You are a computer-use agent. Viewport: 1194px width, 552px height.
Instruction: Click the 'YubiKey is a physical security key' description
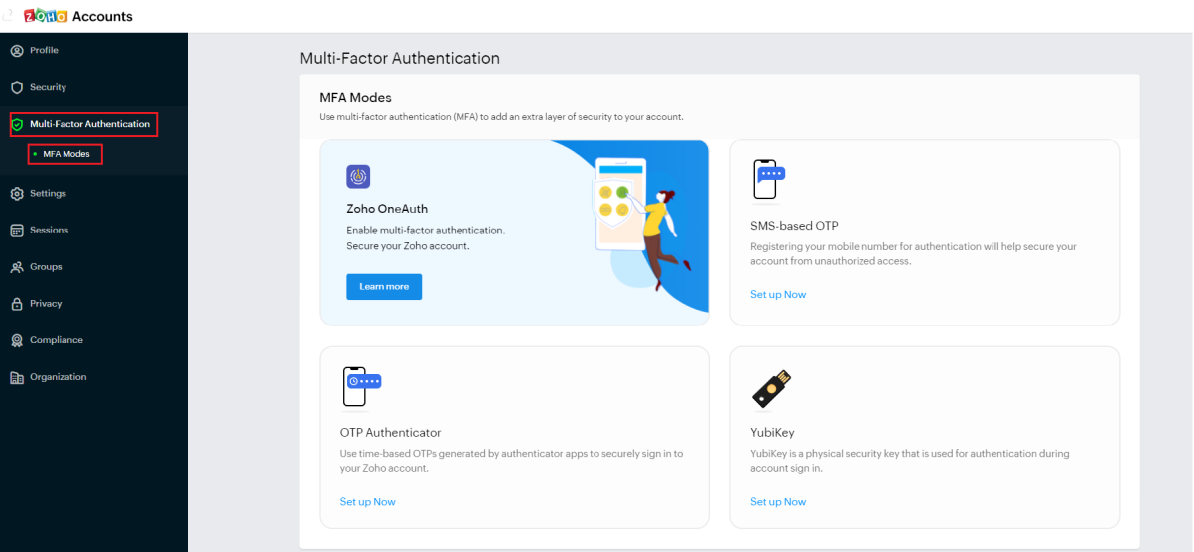pos(910,461)
